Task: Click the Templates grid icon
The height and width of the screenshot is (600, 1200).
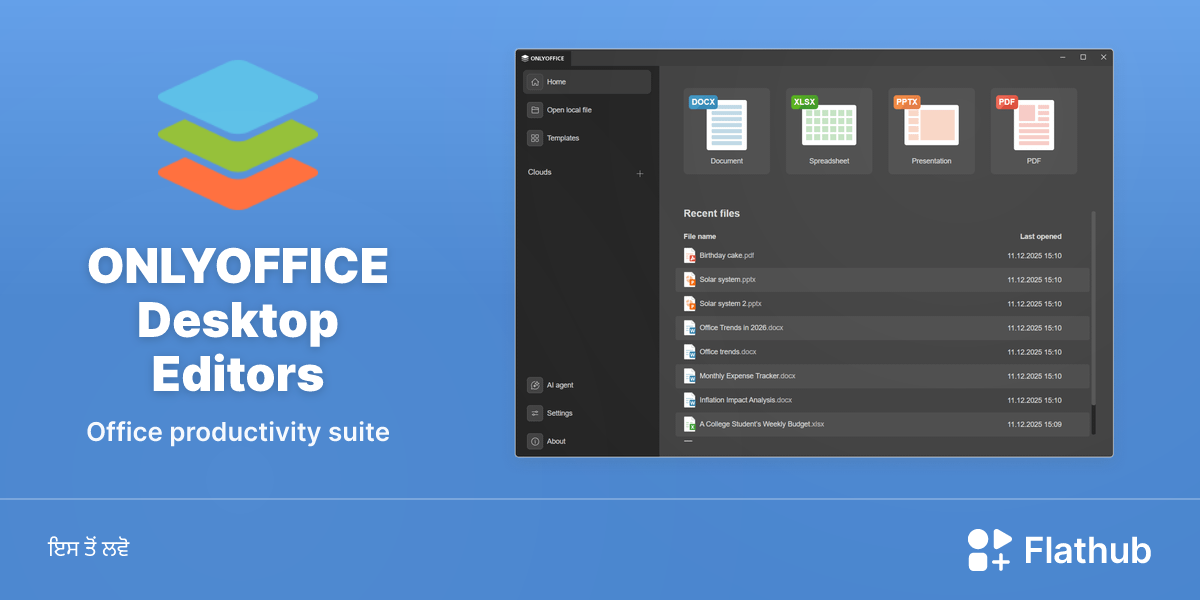Action: pos(535,138)
